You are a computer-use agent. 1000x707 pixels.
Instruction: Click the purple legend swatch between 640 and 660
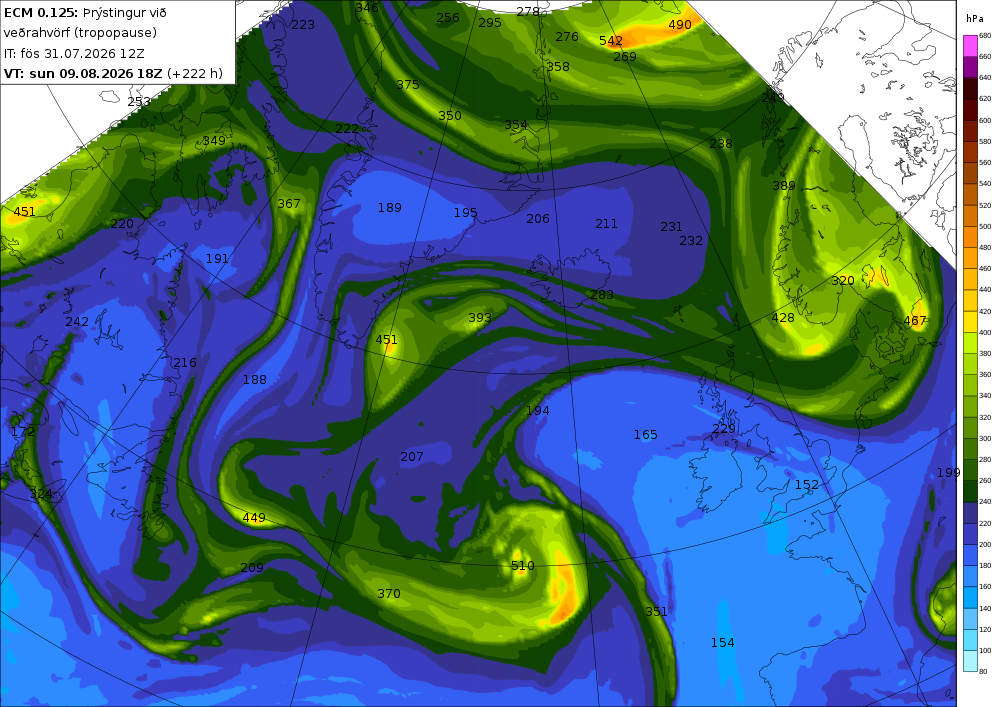tap(970, 67)
